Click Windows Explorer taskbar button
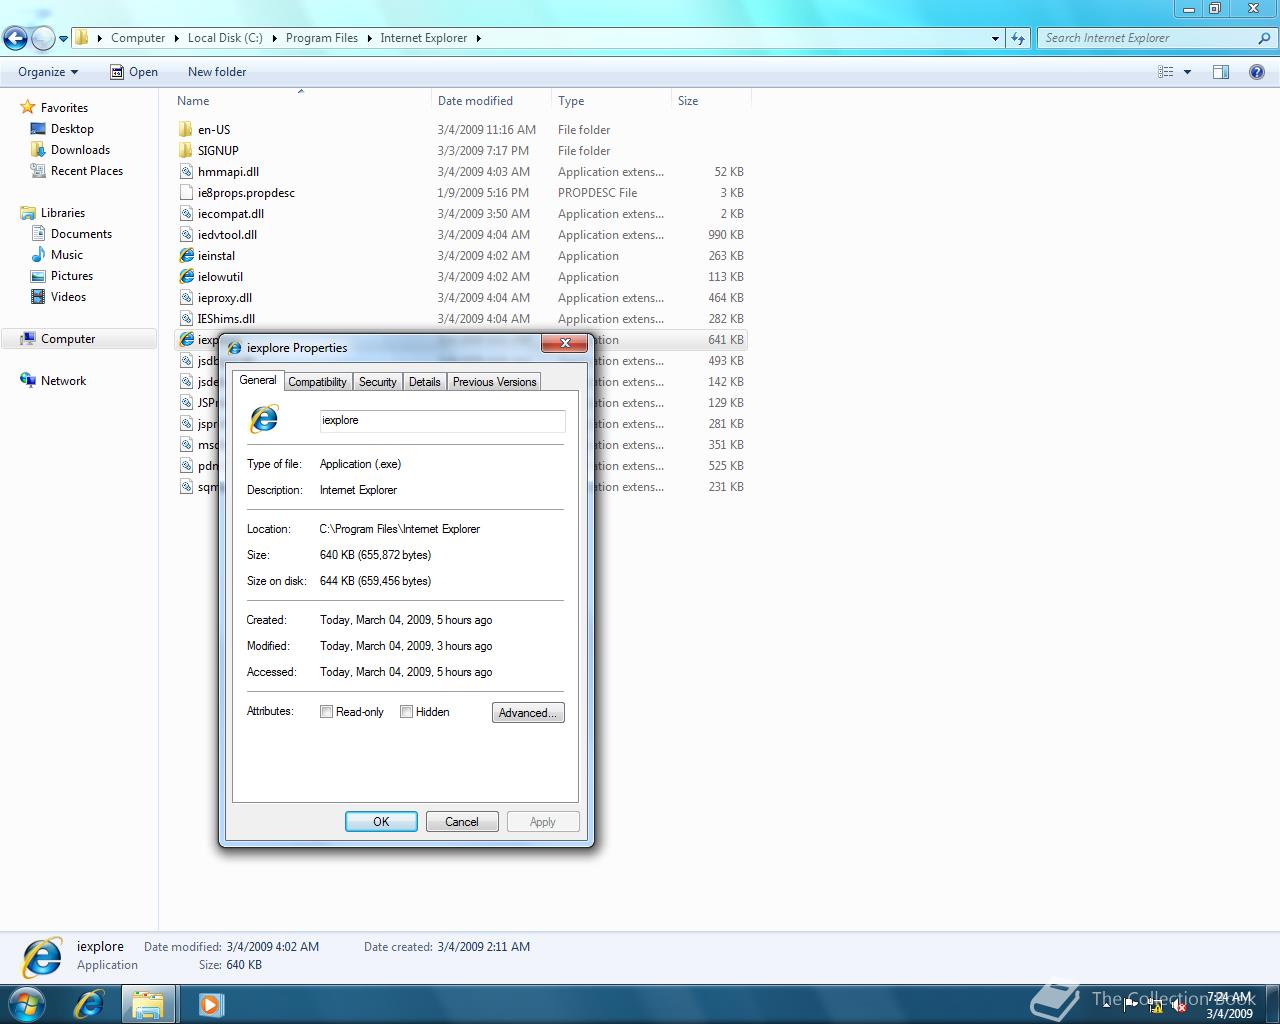Viewport: 1280px width, 1024px height. [148, 1004]
